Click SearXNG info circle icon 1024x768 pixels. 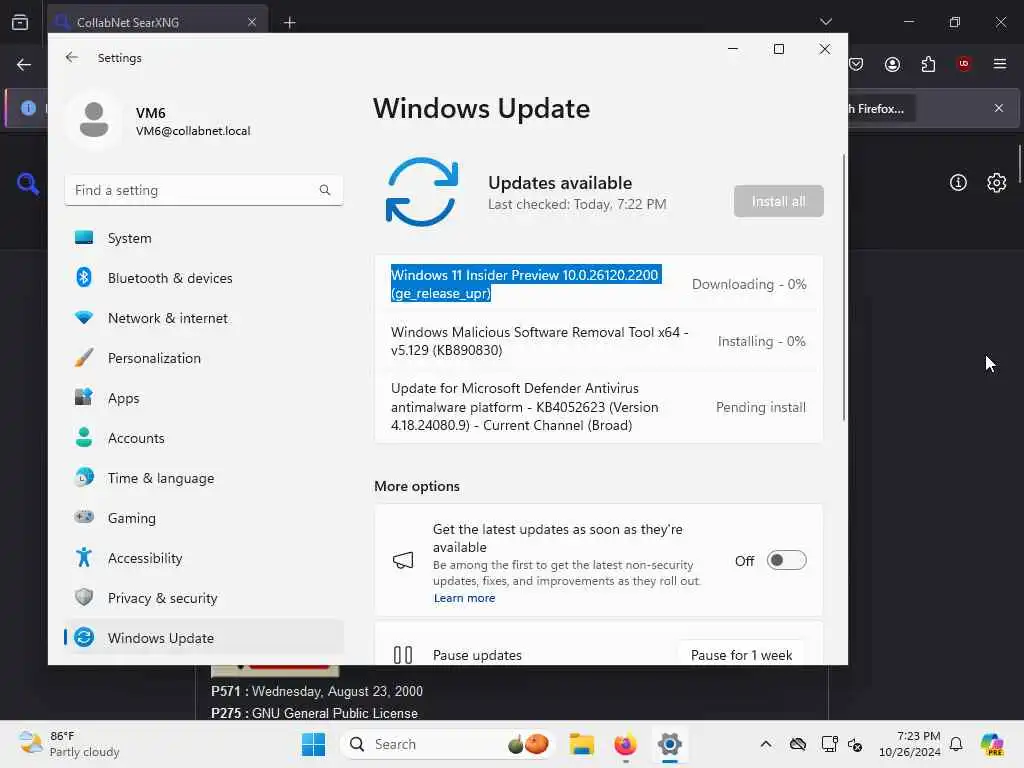click(958, 183)
